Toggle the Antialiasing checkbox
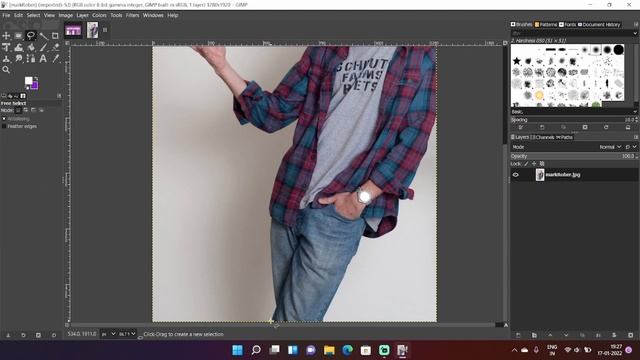 tap(4, 119)
